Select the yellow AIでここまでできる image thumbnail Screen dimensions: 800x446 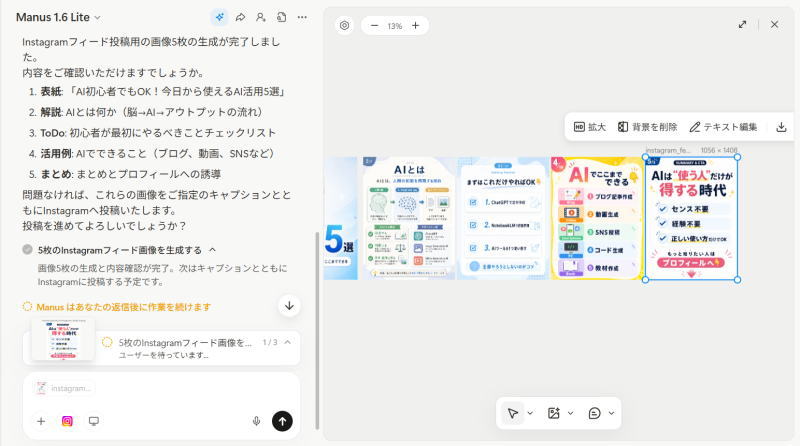click(596, 217)
